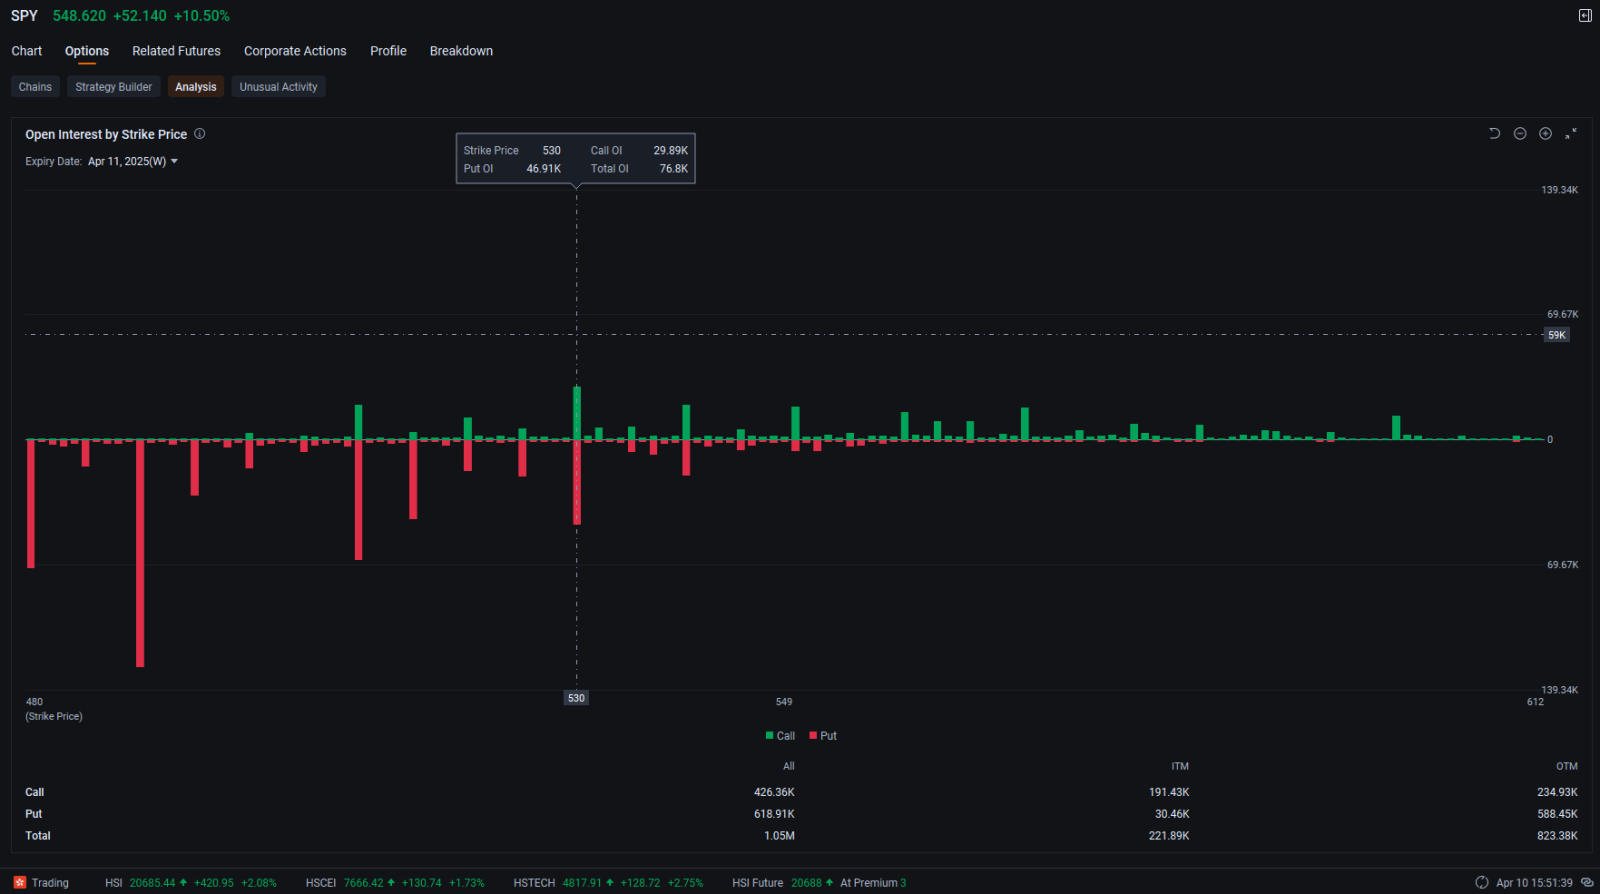The image size is (1600, 894).
Task: Click the tallest red put bar
Action: pyautogui.click(x=140, y=553)
